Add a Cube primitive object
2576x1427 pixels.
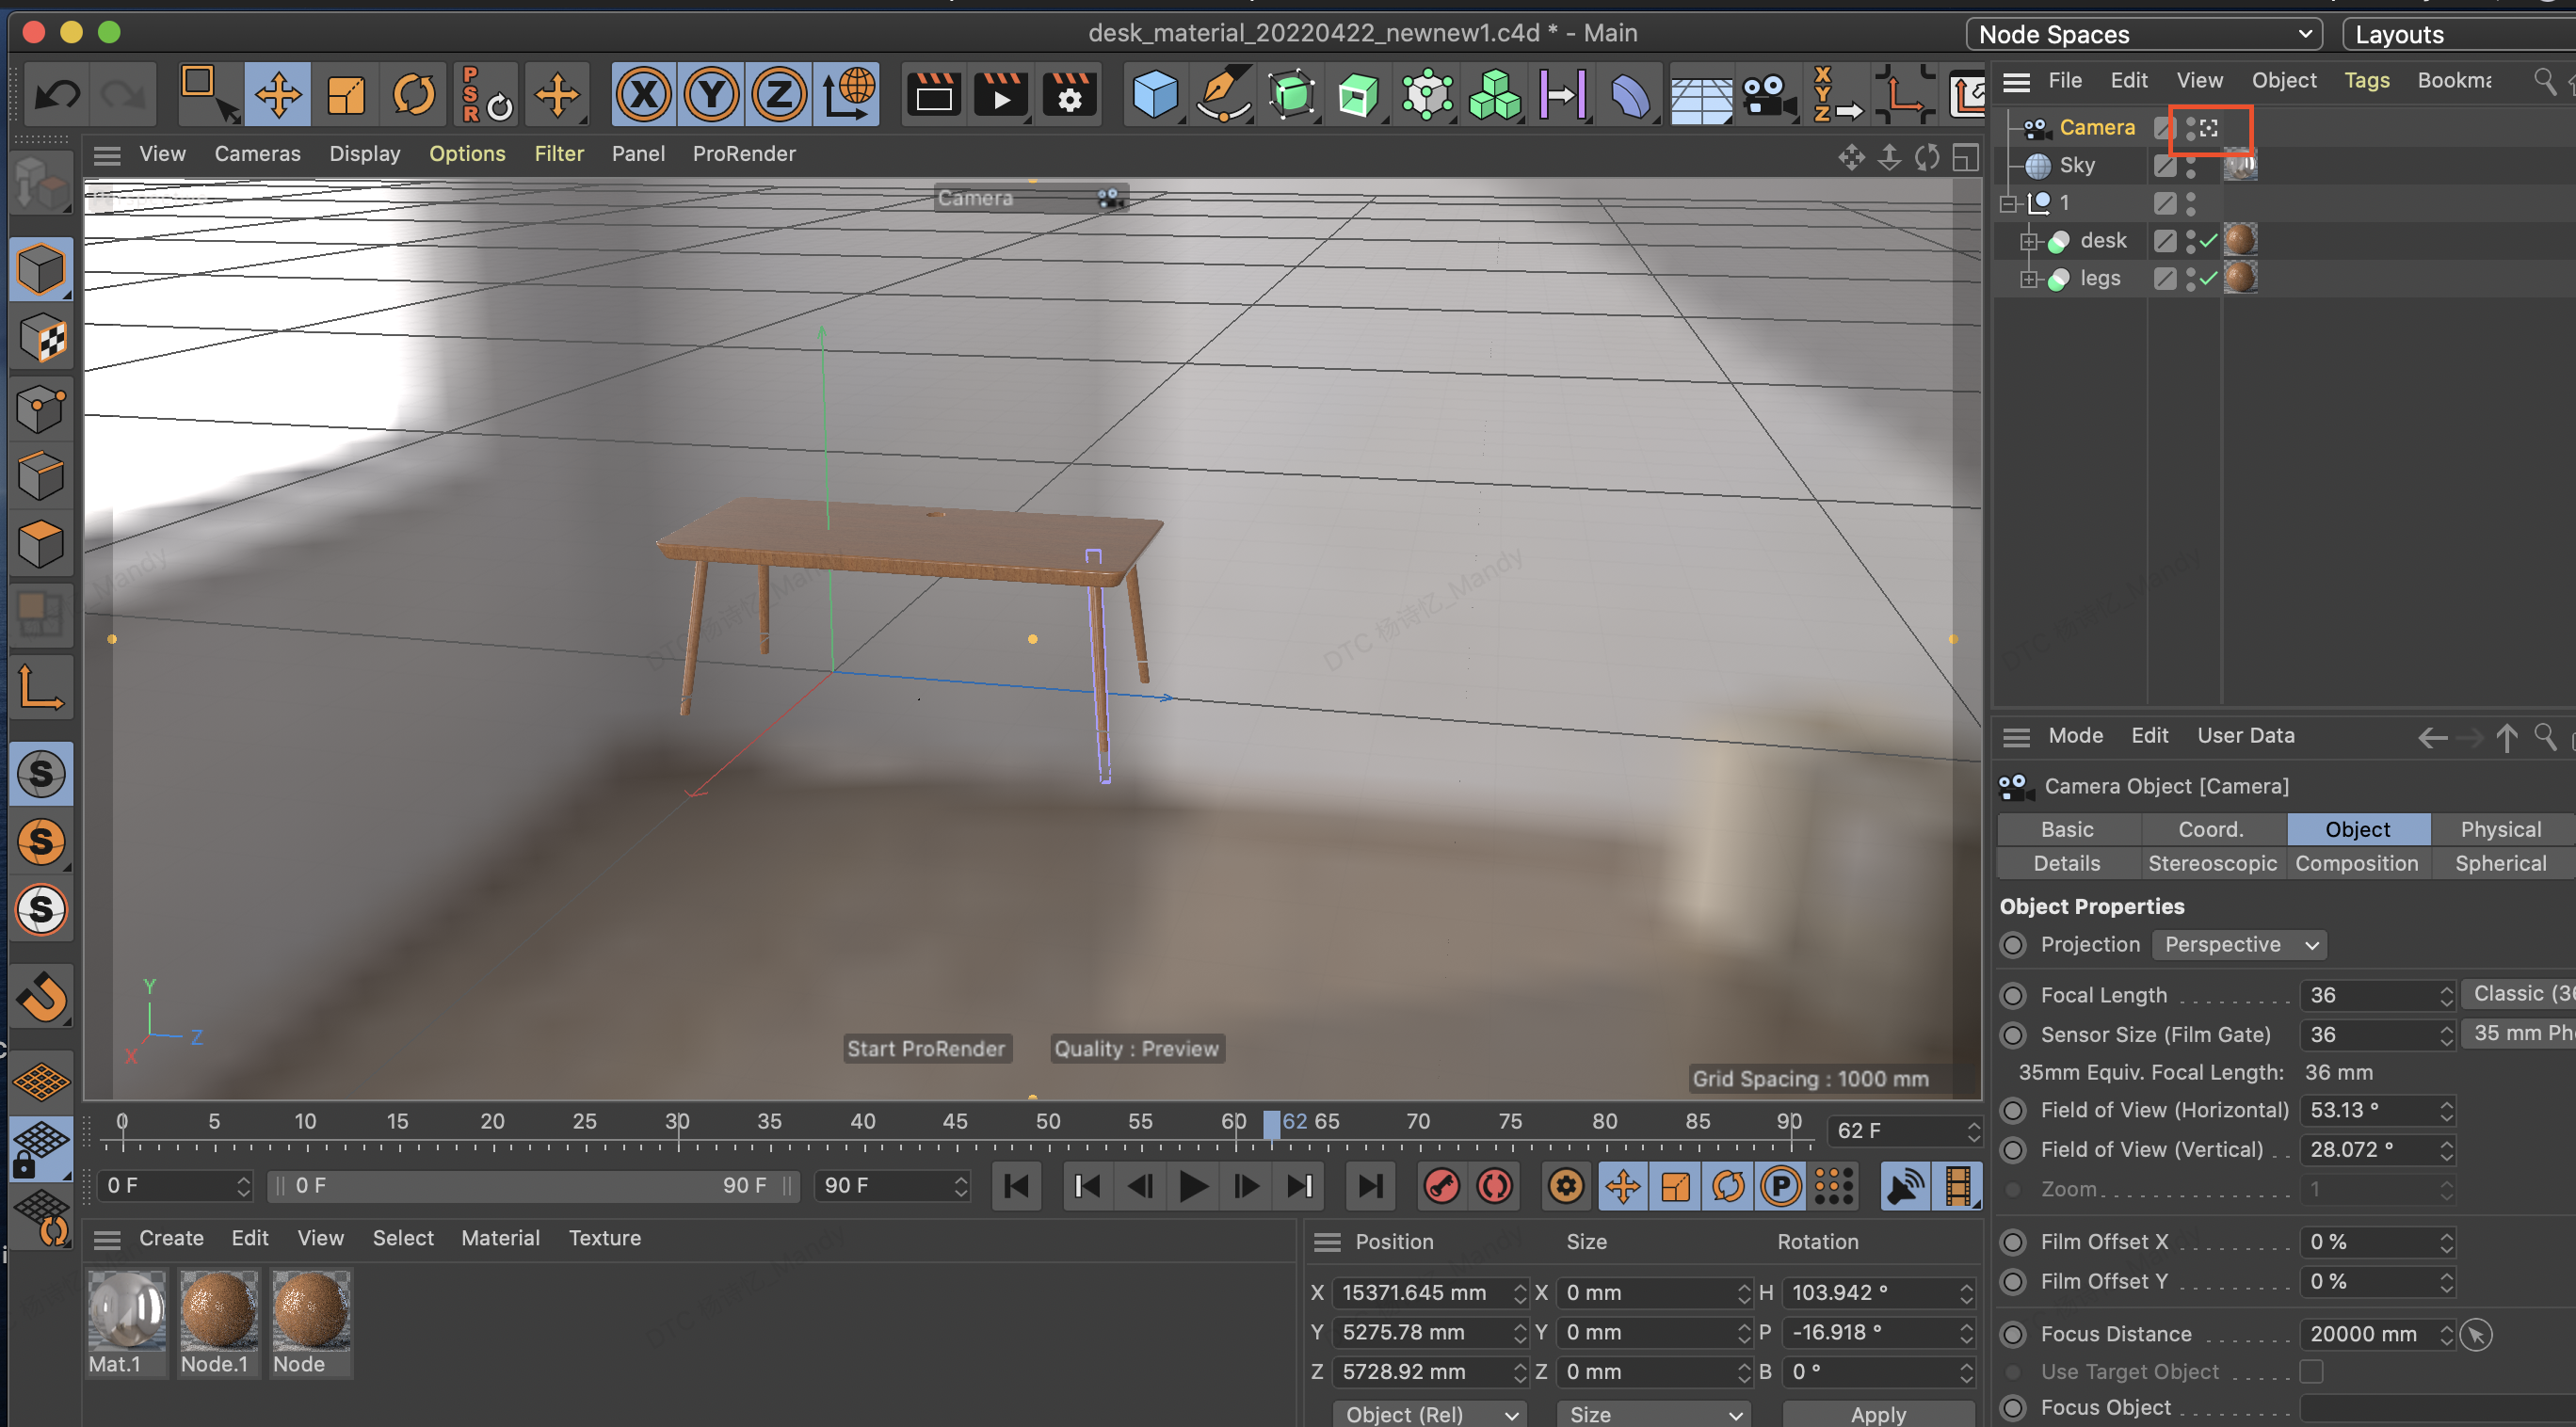click(1155, 95)
